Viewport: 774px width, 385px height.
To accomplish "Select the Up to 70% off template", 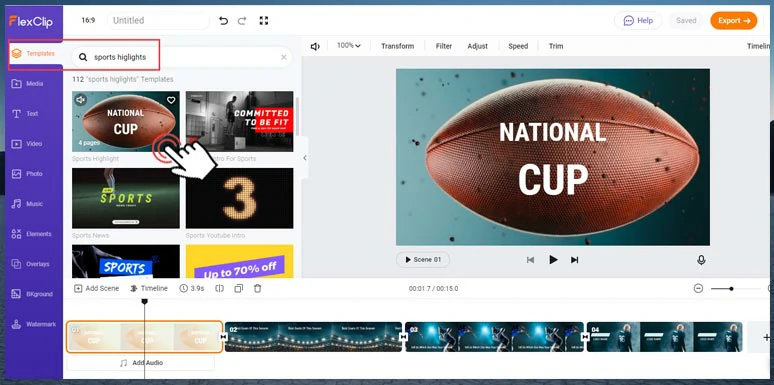I will 239,261.
